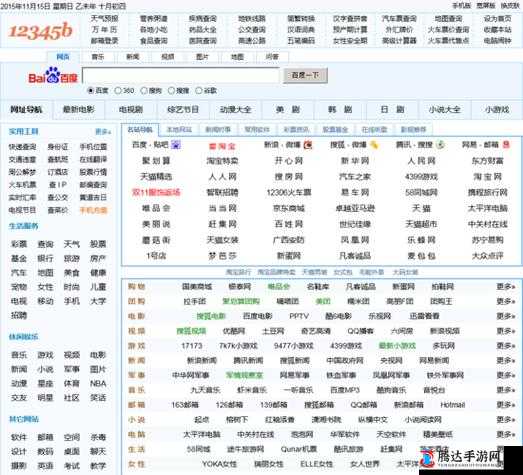Click the red 双11 promotion link
This screenshot has width=523, height=475.
pos(156,192)
